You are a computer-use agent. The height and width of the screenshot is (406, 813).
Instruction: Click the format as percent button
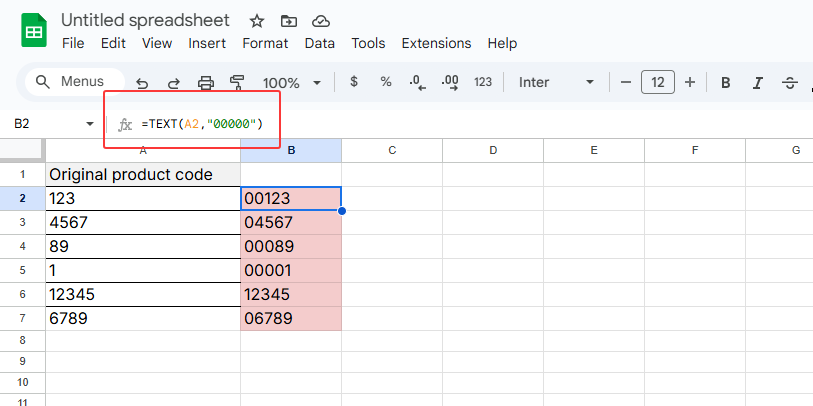click(x=386, y=83)
